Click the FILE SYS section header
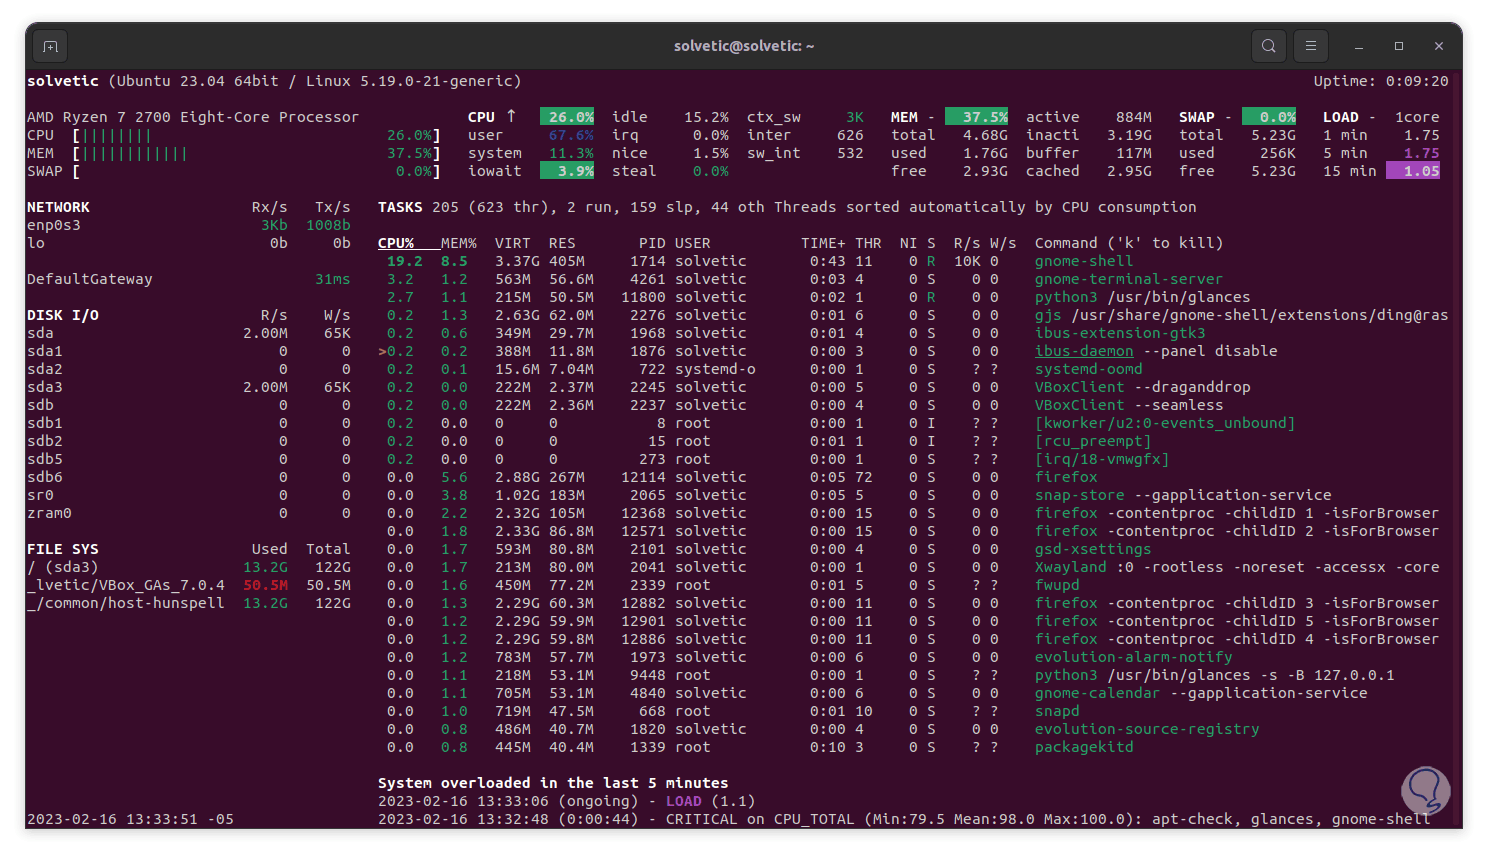Screen dimensions: 1488x857 (63, 549)
